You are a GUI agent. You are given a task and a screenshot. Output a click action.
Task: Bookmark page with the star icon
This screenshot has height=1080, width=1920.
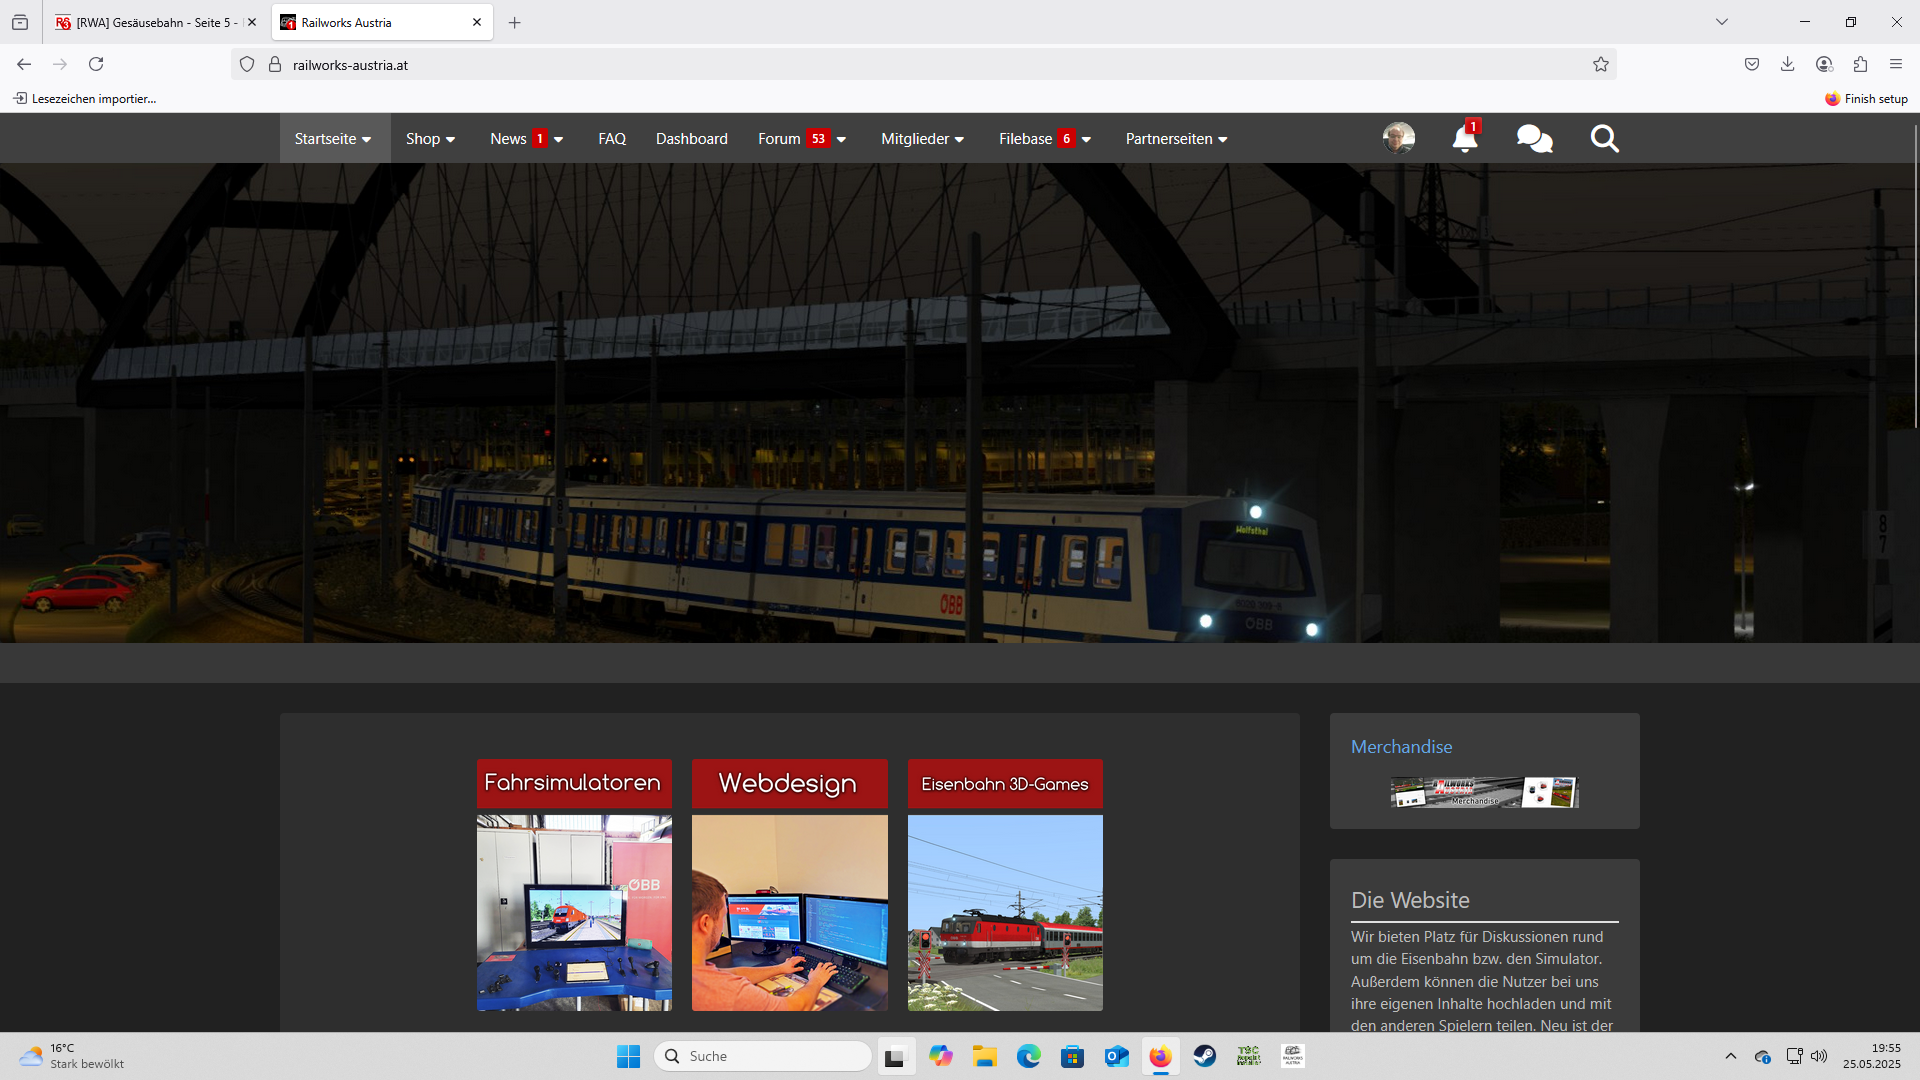(x=1601, y=65)
